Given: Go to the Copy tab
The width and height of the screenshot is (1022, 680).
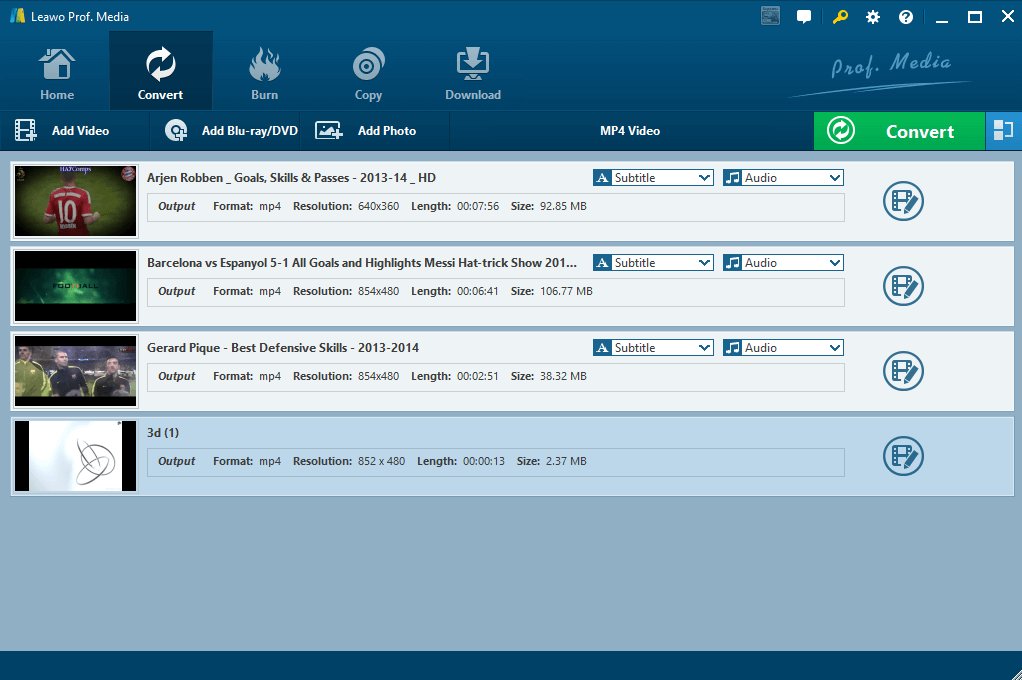Looking at the screenshot, I should 368,74.
